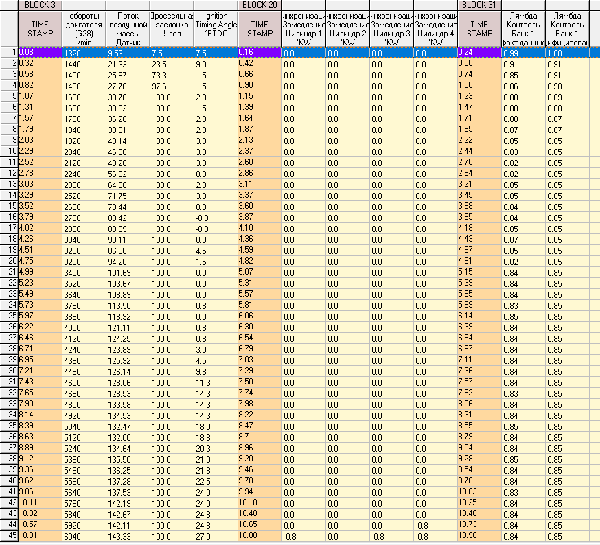Select the BLOCK 20 group header

click(259, 5)
